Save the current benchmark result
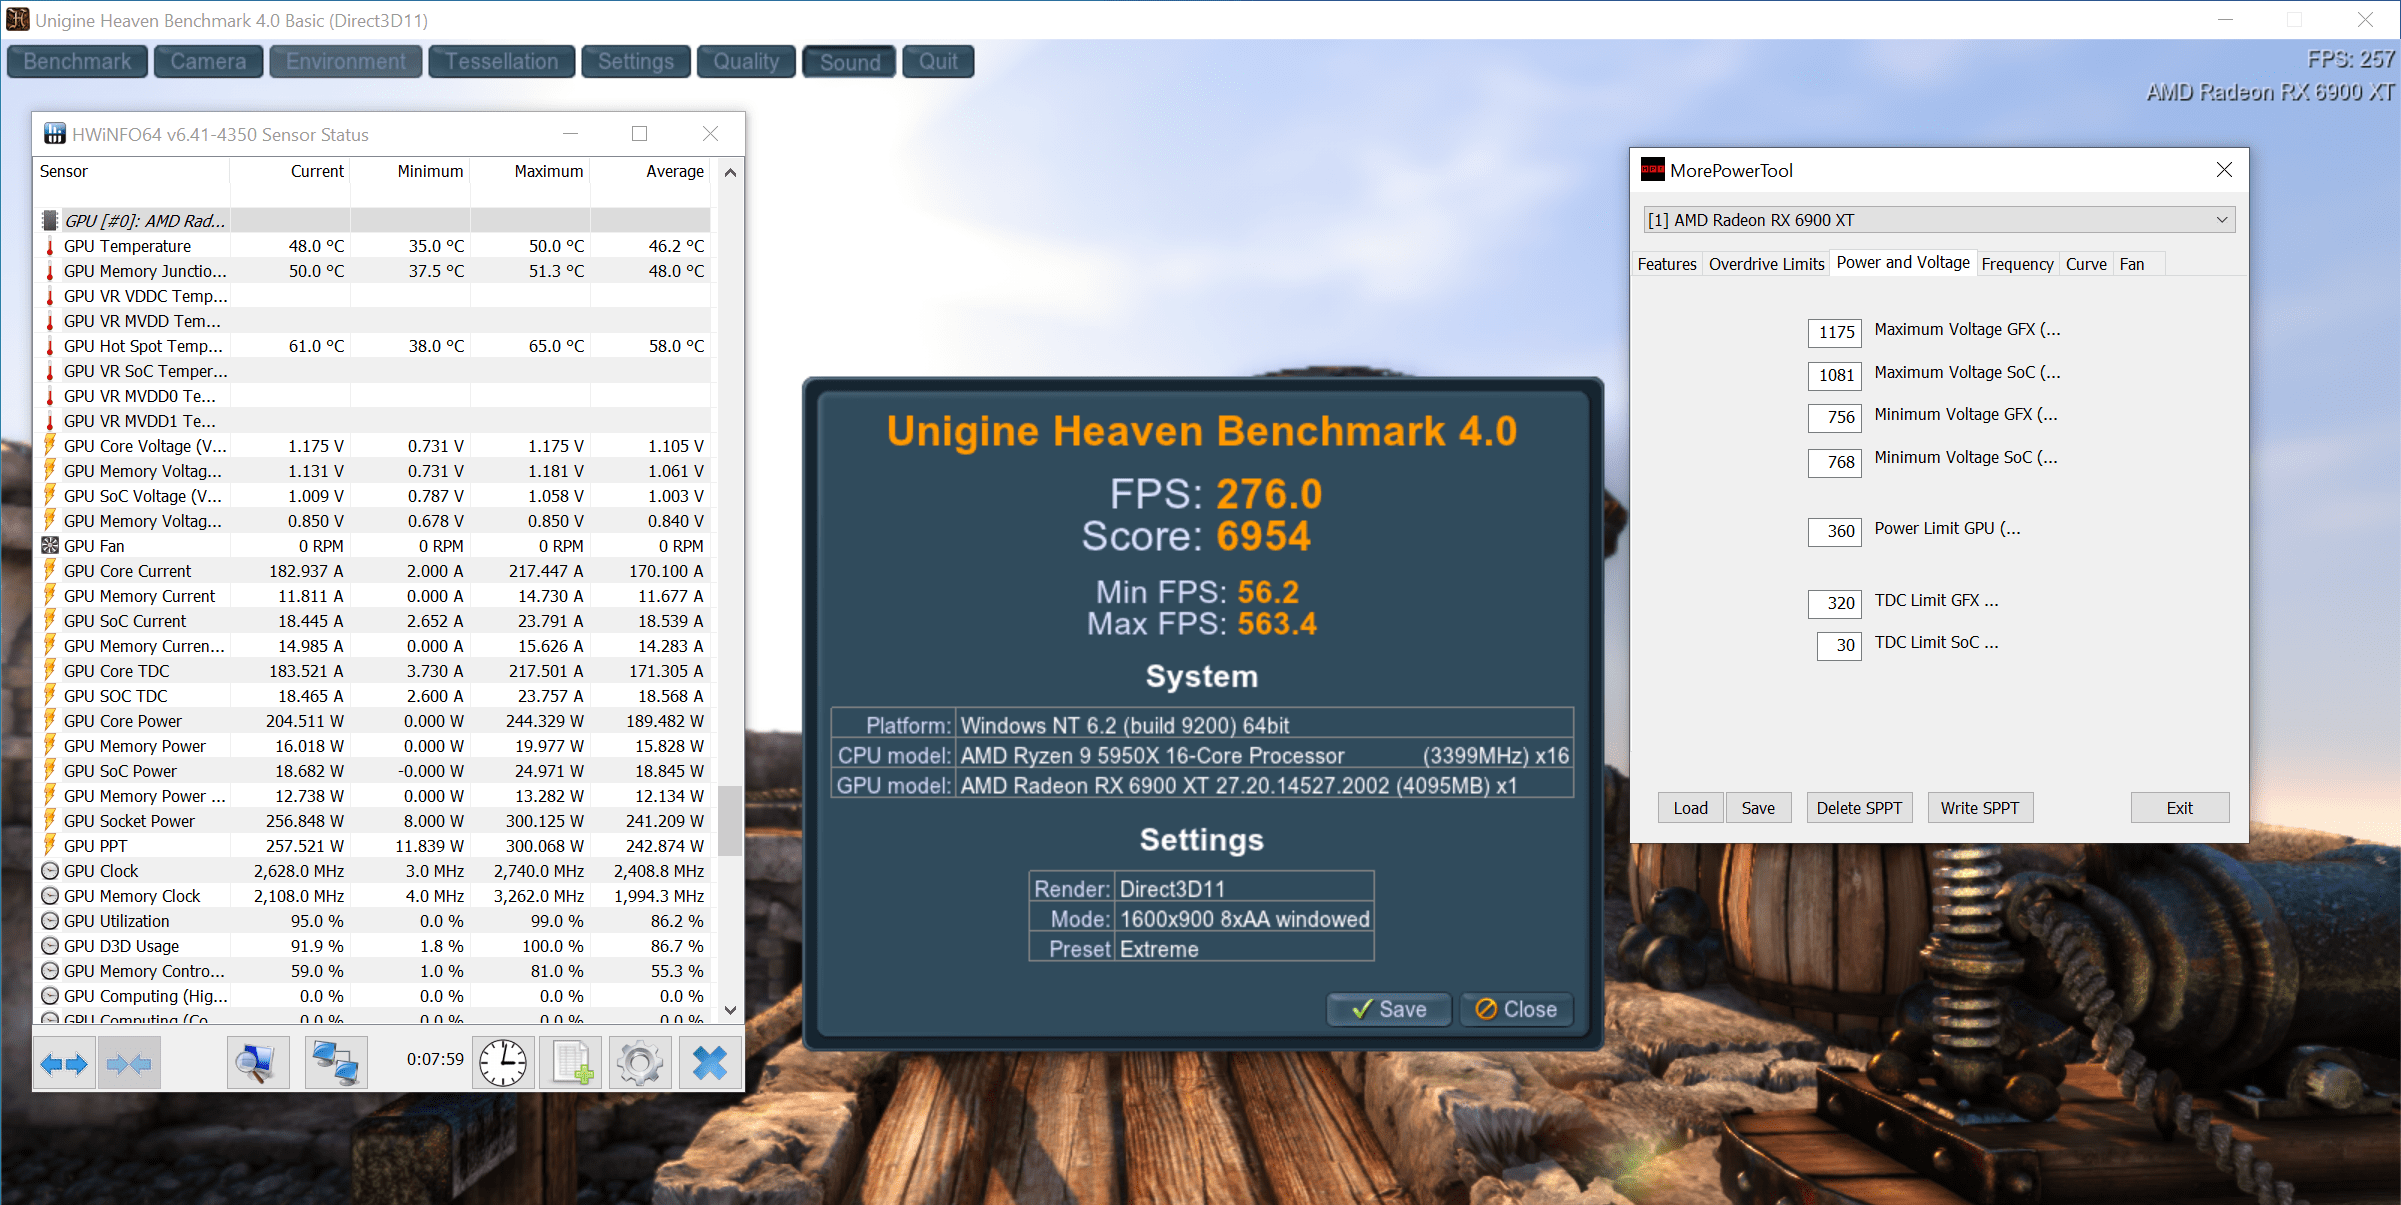 [x=1386, y=1010]
